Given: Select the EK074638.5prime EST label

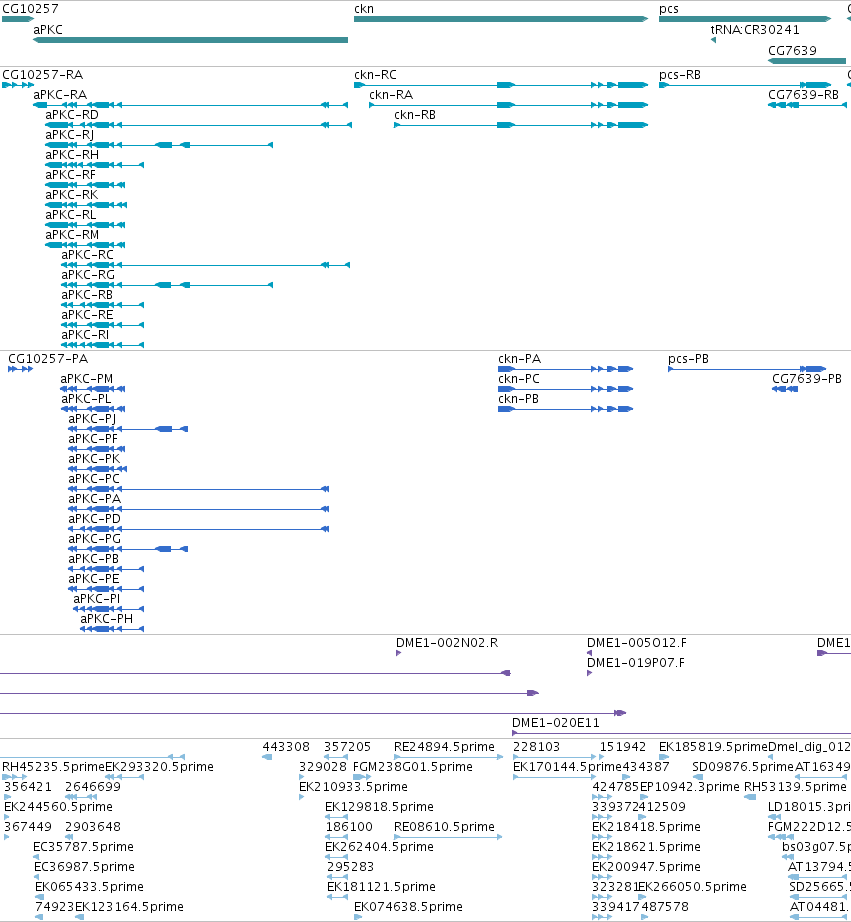Looking at the screenshot, I should pos(408,907).
